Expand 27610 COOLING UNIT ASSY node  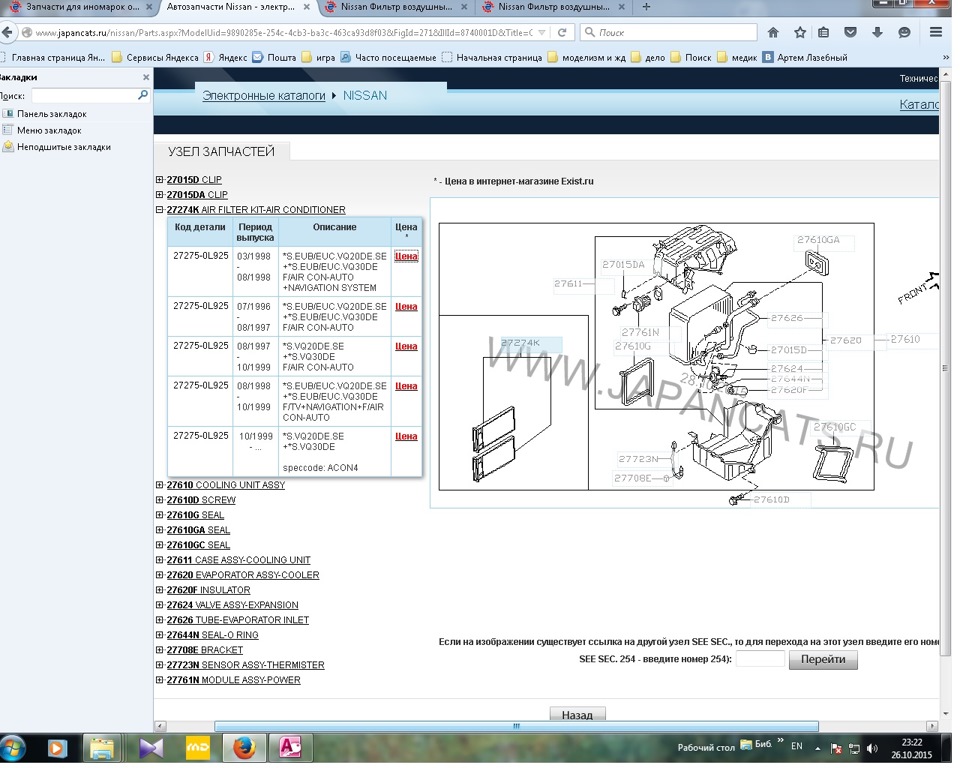click(x=159, y=485)
